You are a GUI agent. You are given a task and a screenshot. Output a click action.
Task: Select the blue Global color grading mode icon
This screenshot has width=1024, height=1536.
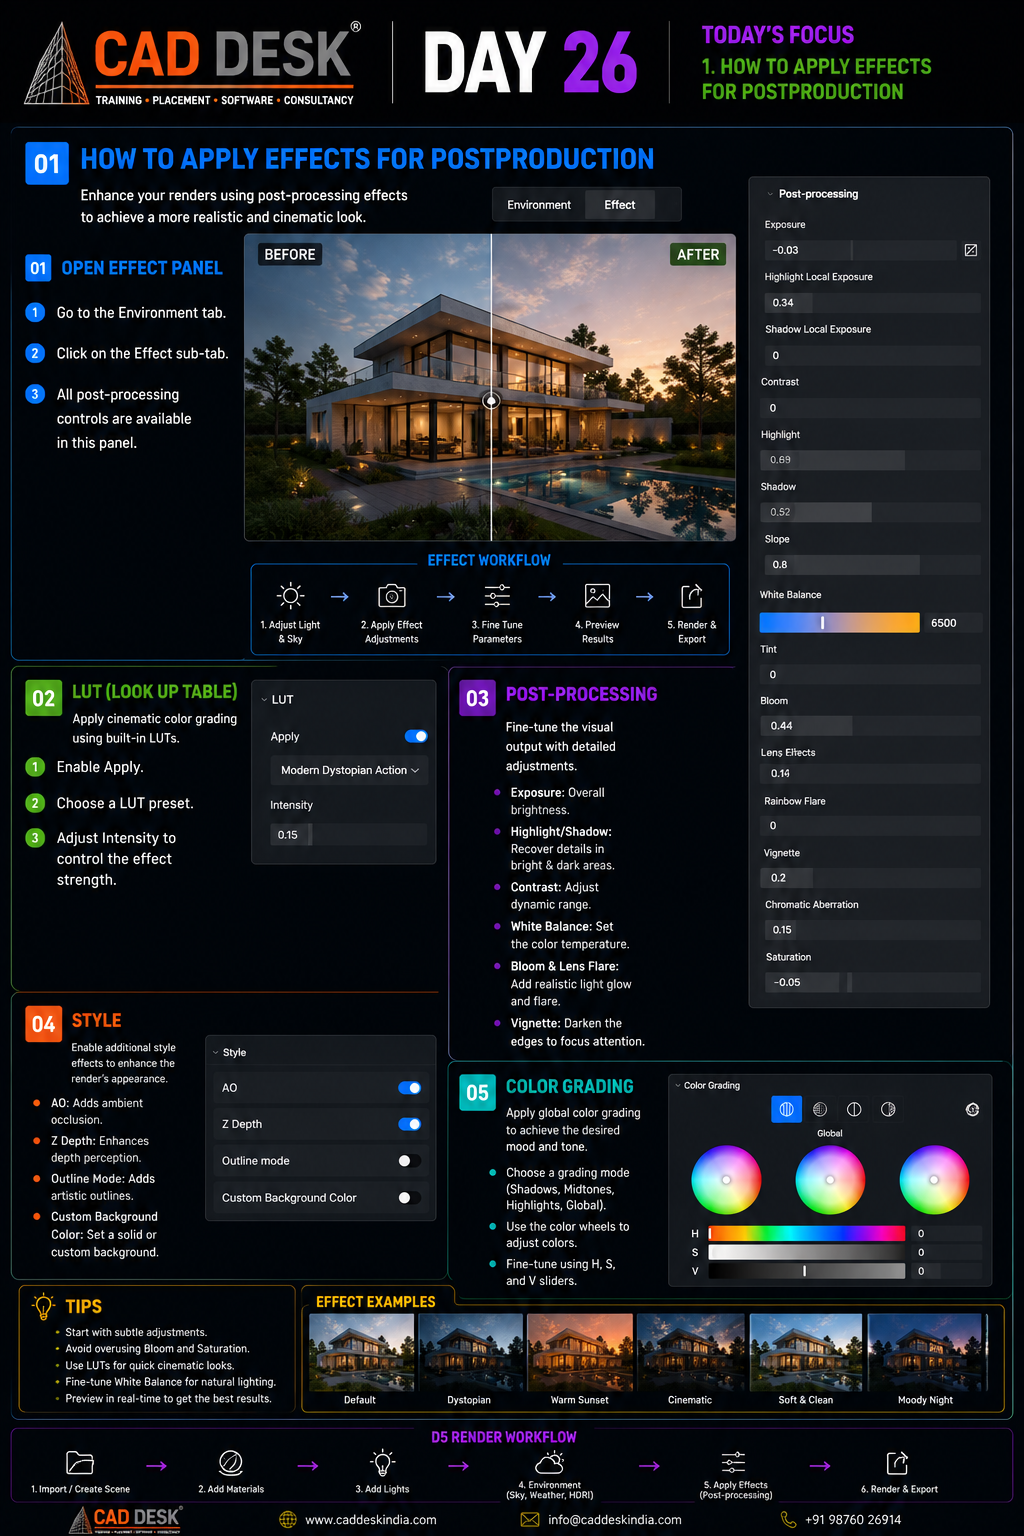(786, 1109)
